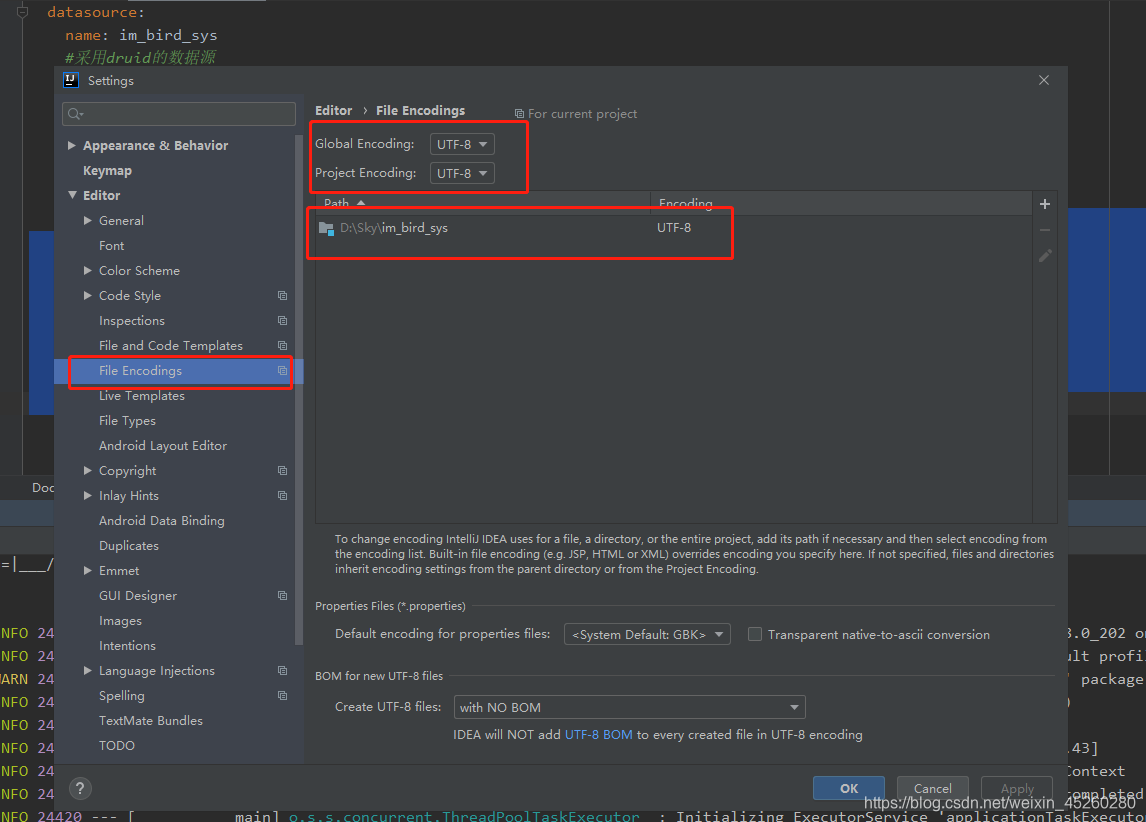Click the help question mark icon

pyautogui.click(x=80, y=788)
